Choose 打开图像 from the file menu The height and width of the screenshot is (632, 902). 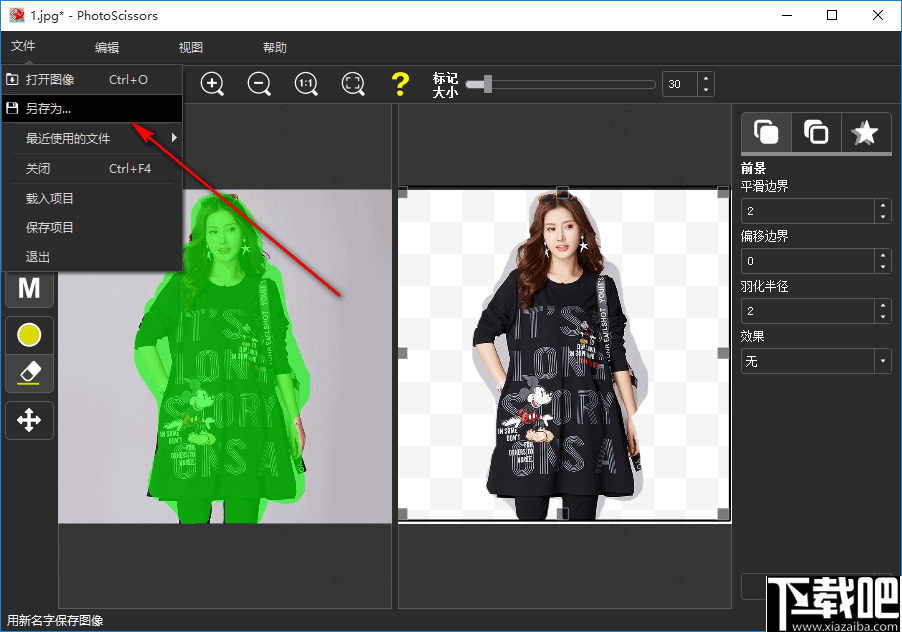point(92,79)
